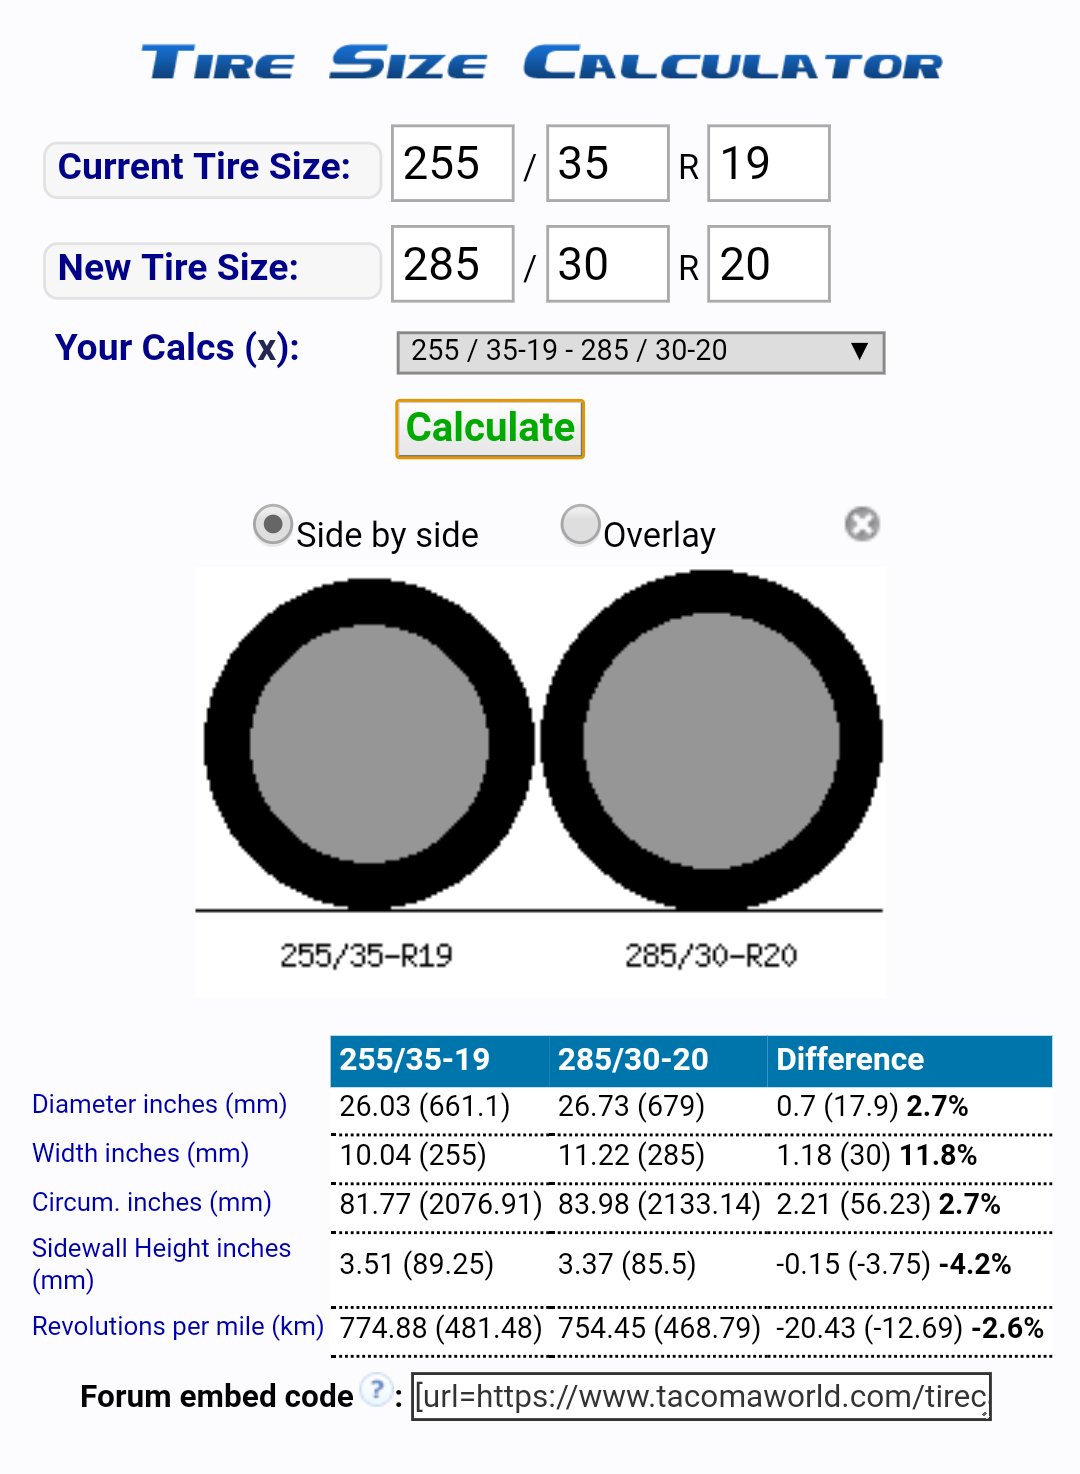
Task: Click the forum embed help question icon
Action: (x=376, y=1390)
